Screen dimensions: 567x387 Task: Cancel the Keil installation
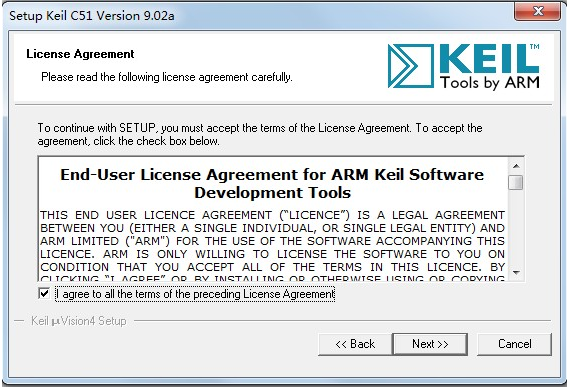coord(515,344)
